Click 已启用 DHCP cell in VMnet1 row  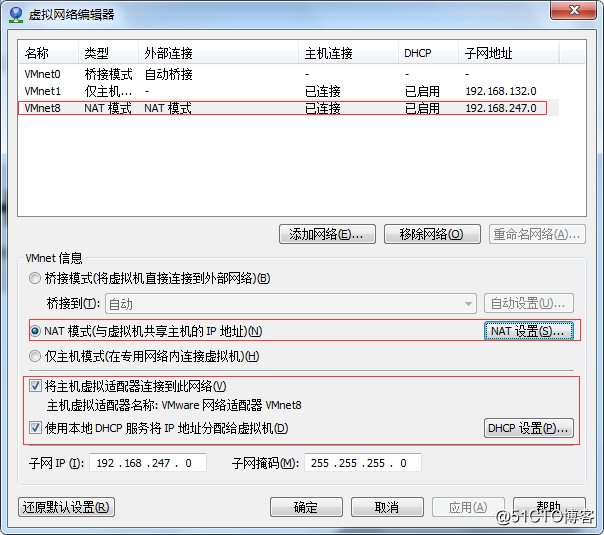click(x=422, y=91)
